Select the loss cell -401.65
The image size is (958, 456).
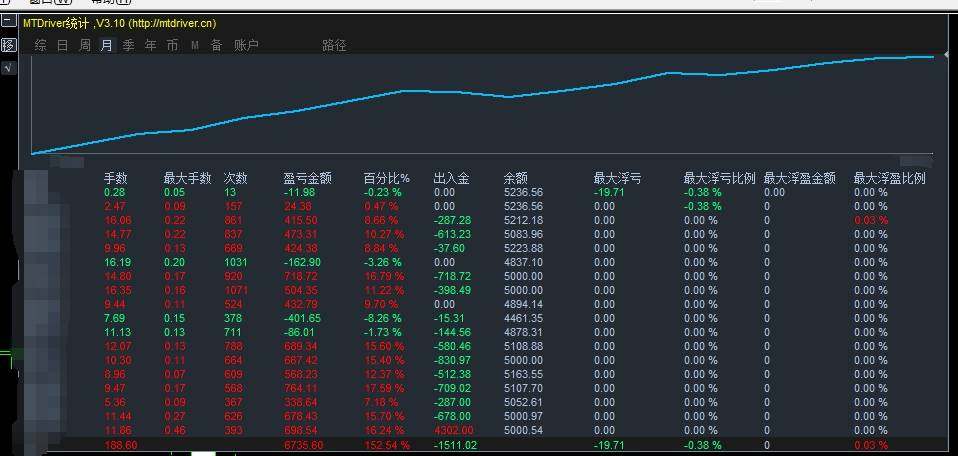(302, 318)
